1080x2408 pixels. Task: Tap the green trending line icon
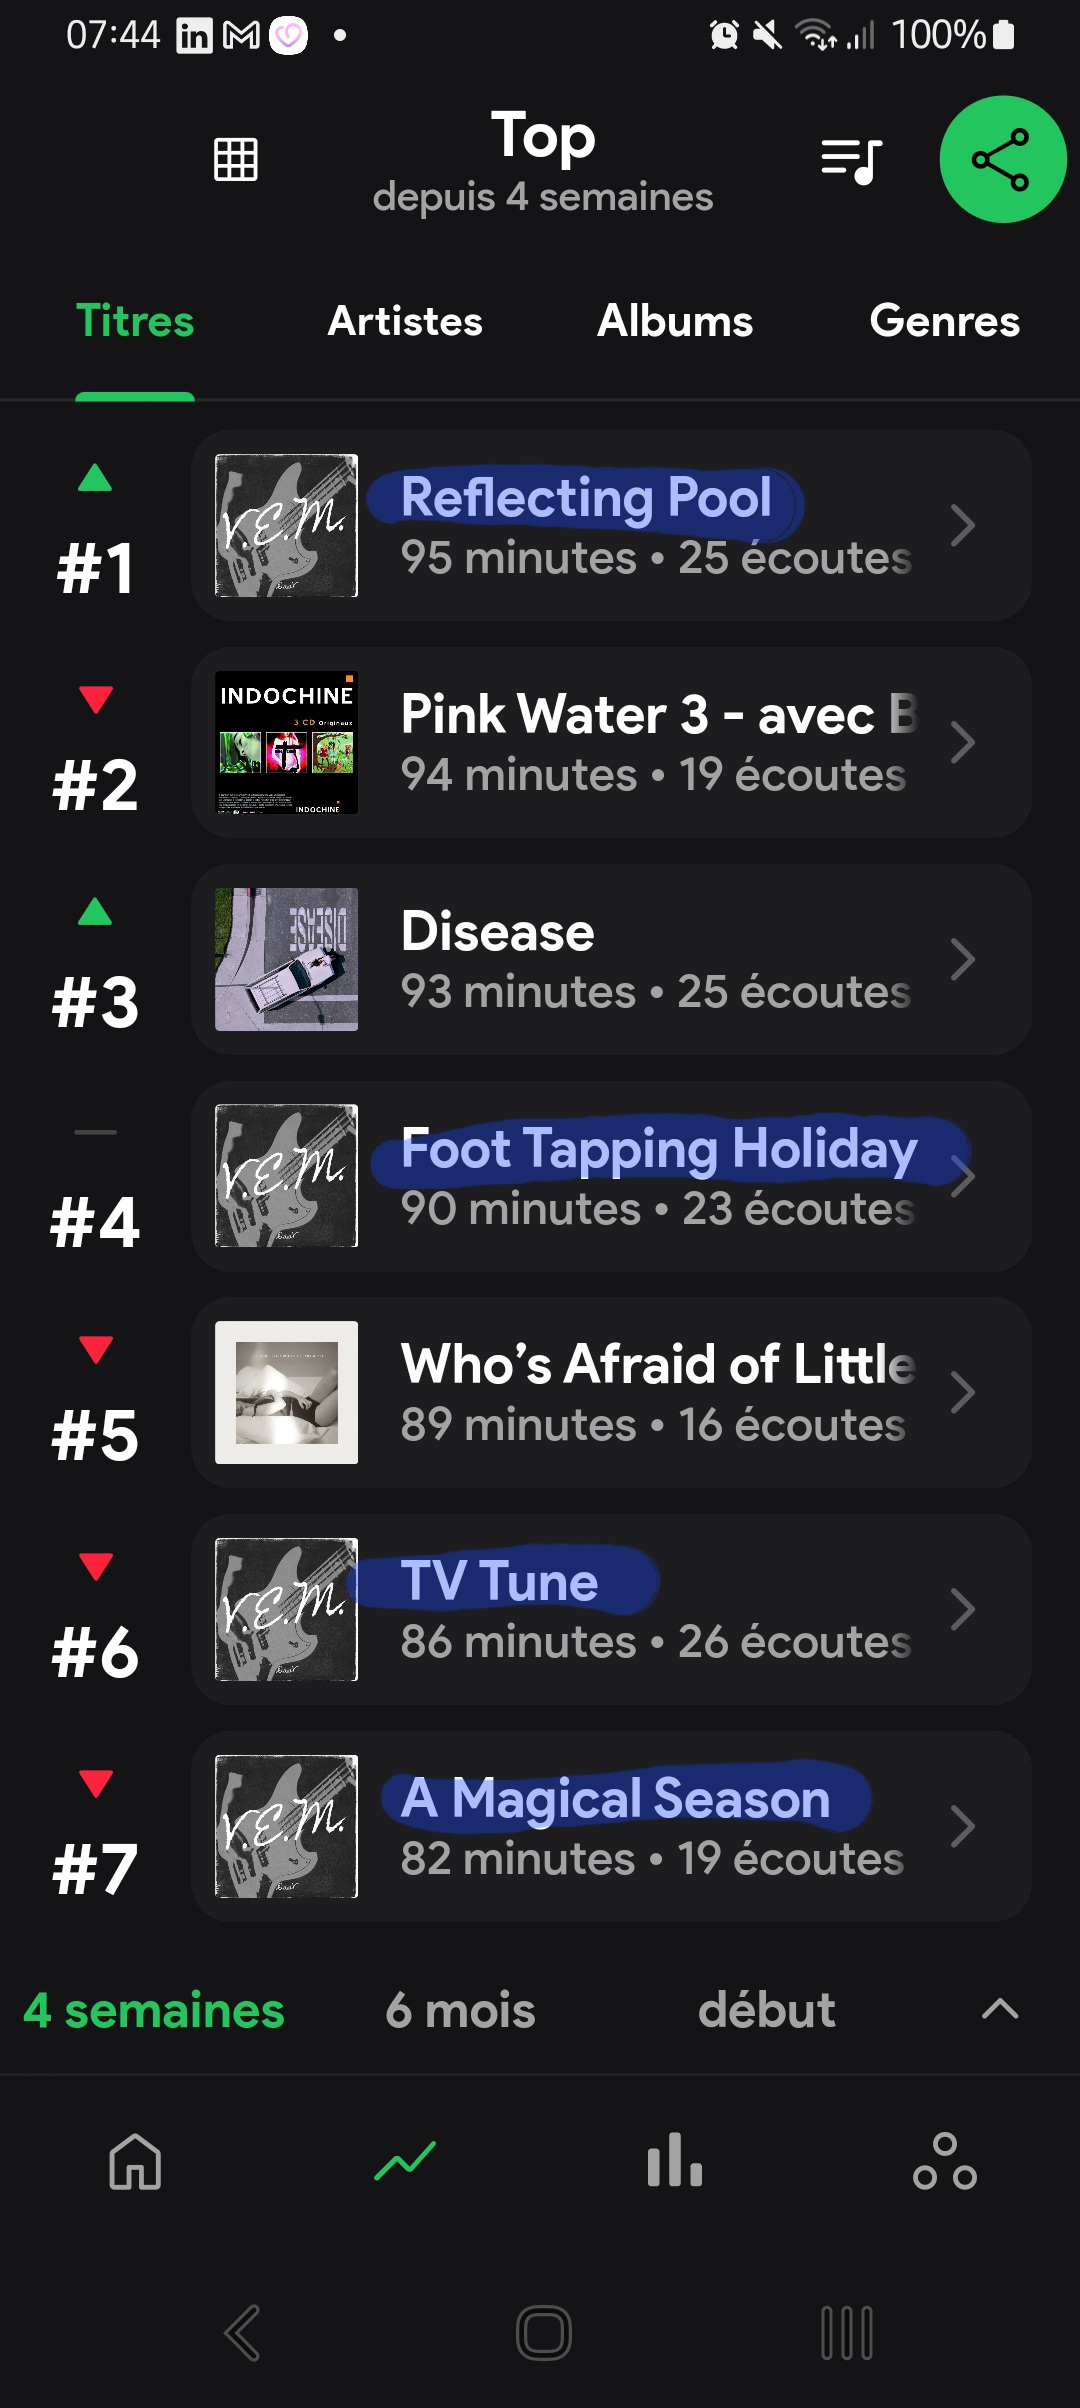(405, 2162)
